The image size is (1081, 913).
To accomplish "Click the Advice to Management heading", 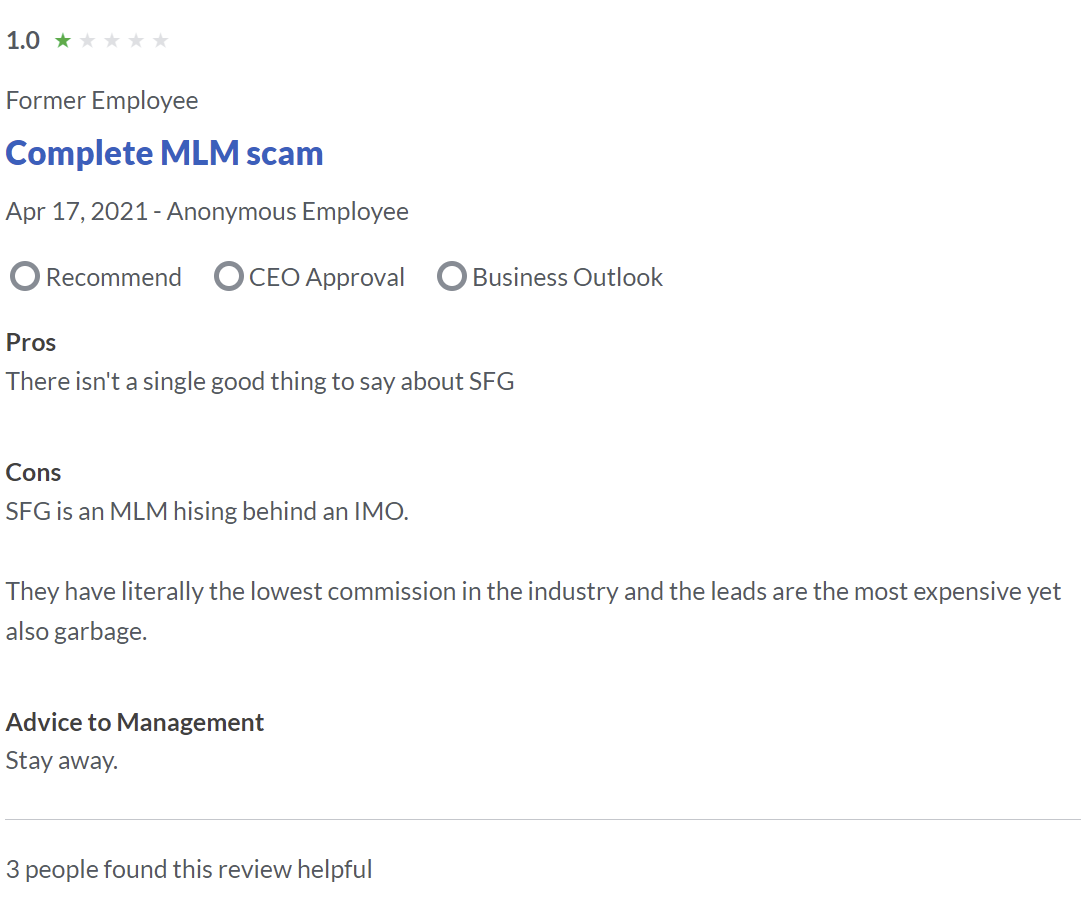I will click(x=135, y=722).
